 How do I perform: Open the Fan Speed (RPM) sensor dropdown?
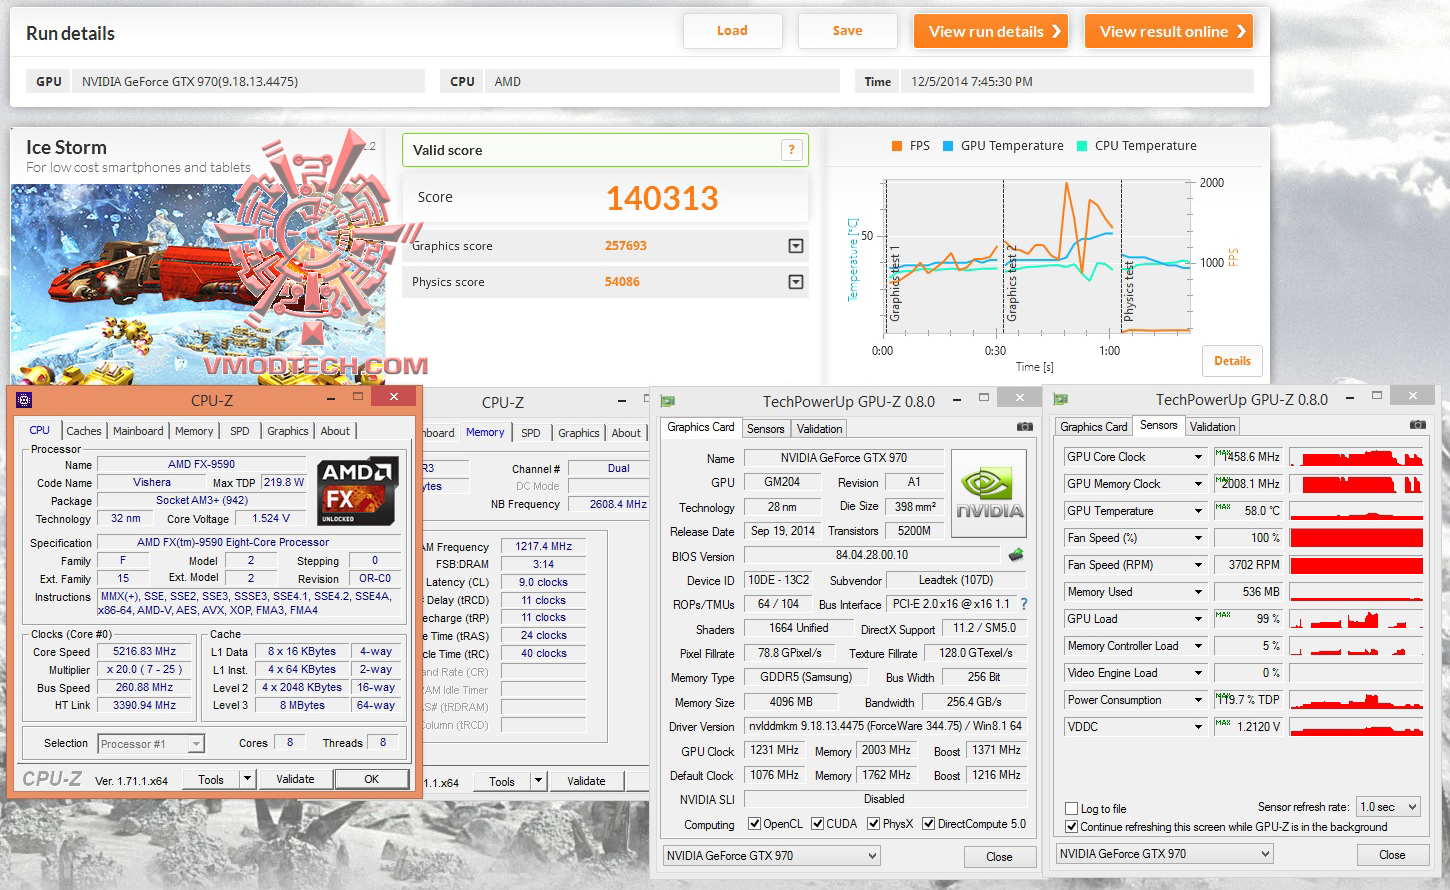1198,565
